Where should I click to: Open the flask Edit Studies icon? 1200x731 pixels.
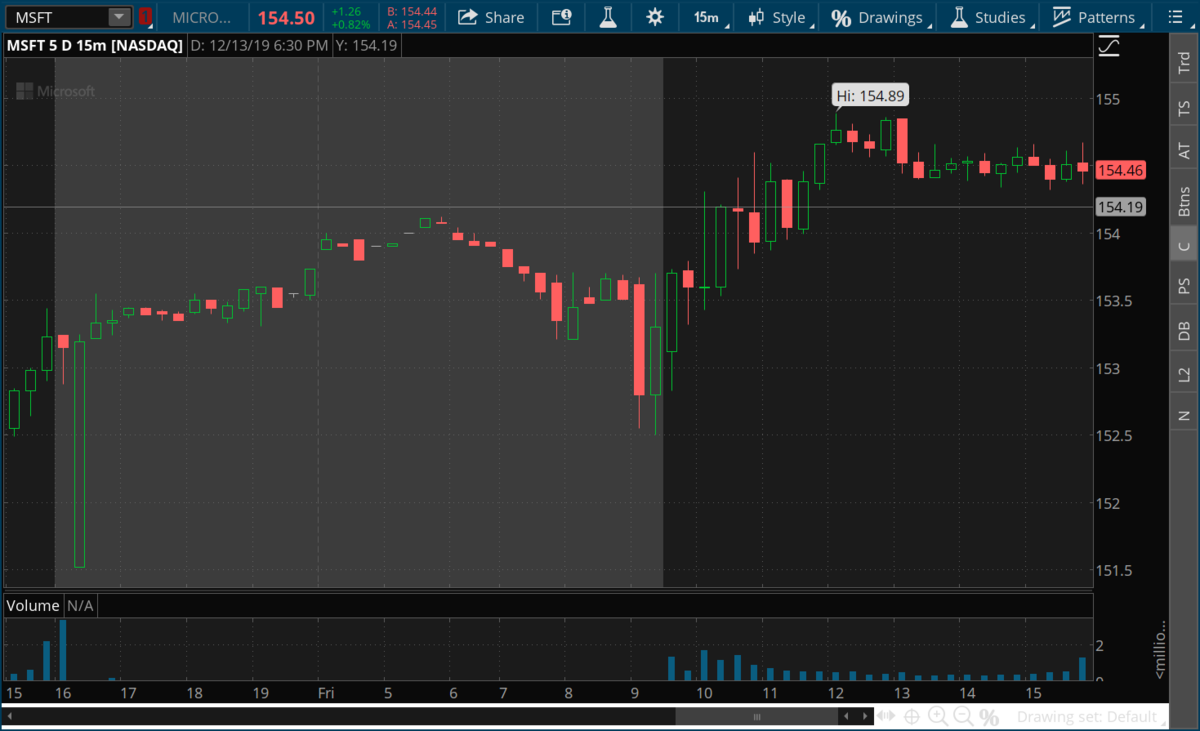(x=607, y=17)
